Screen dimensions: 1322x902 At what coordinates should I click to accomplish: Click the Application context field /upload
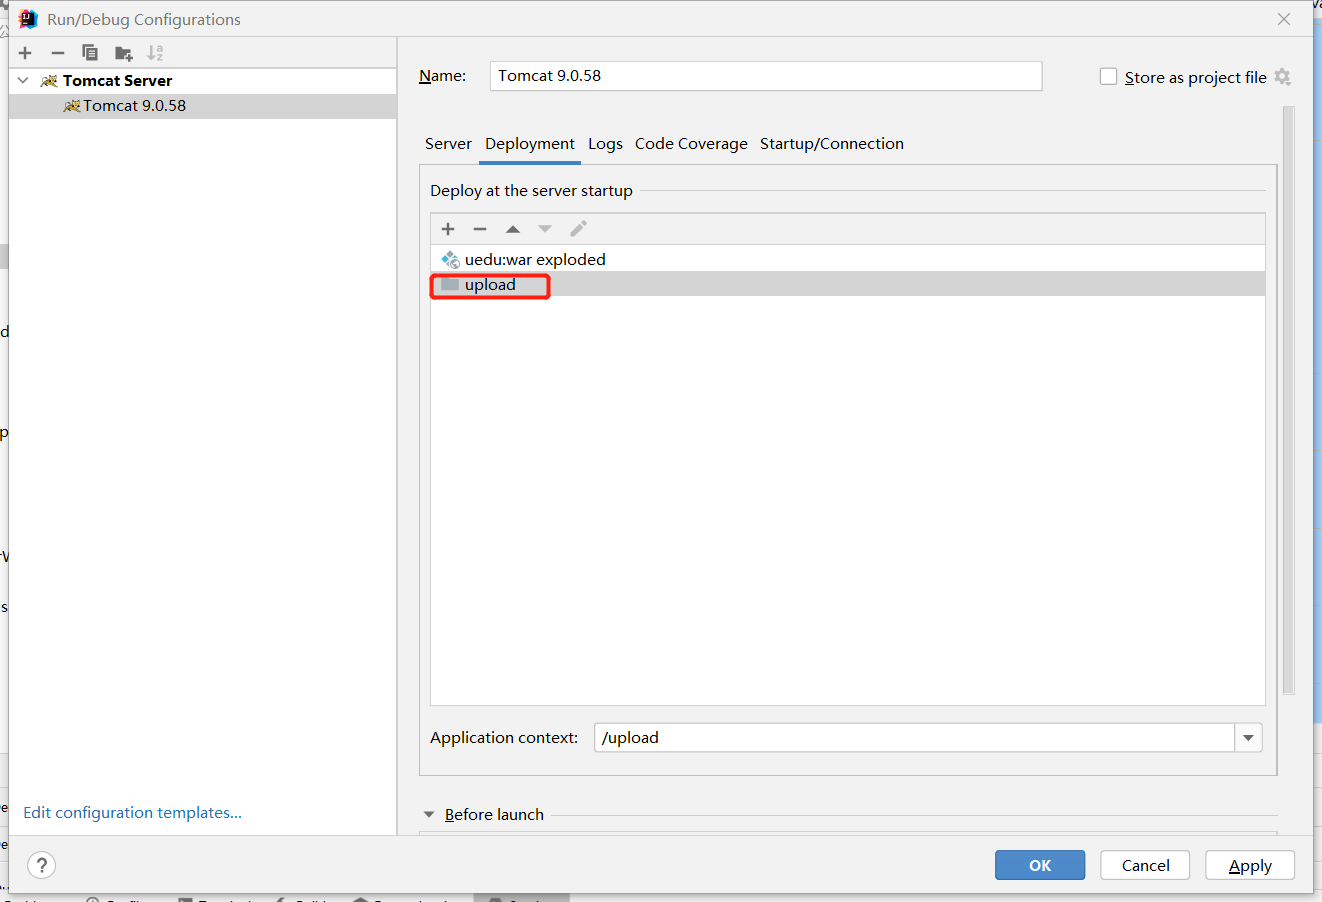point(914,738)
